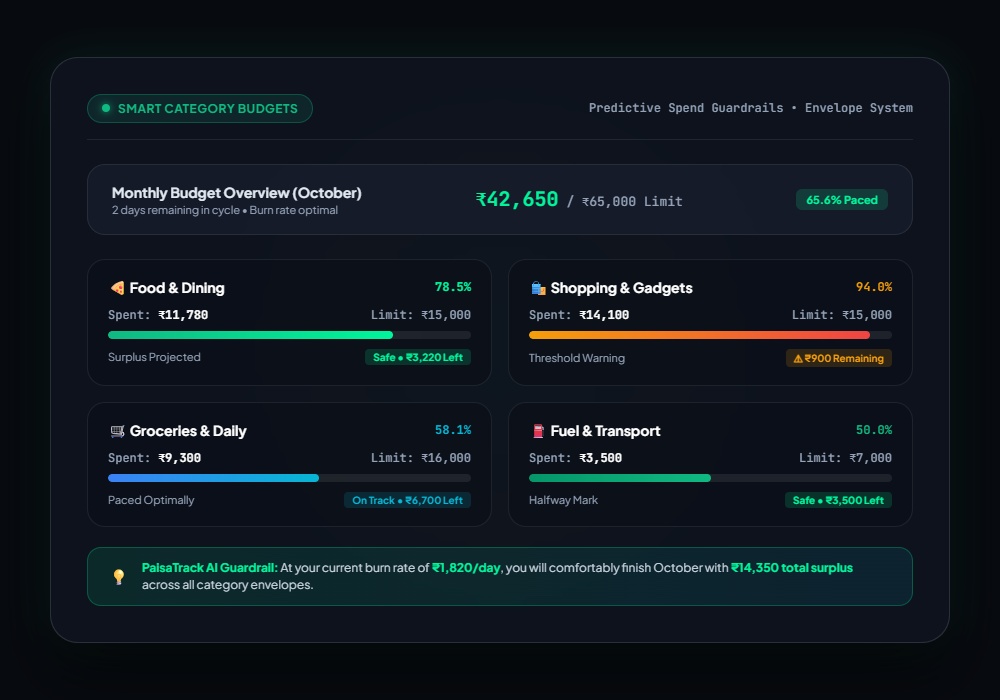Click the shopping bag icon beside Shopping & Gadgets

click(x=538, y=288)
